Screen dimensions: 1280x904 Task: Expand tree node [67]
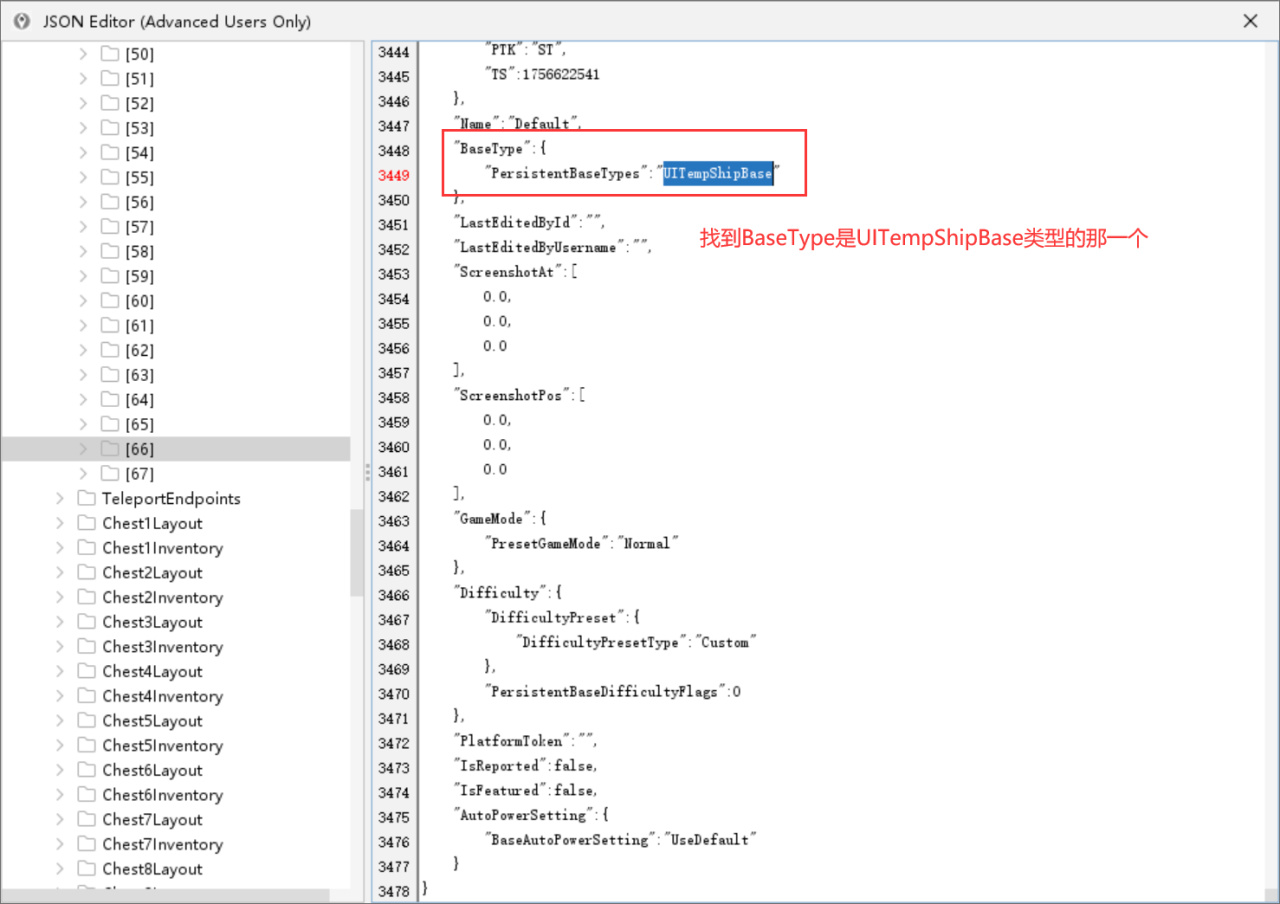[x=84, y=474]
